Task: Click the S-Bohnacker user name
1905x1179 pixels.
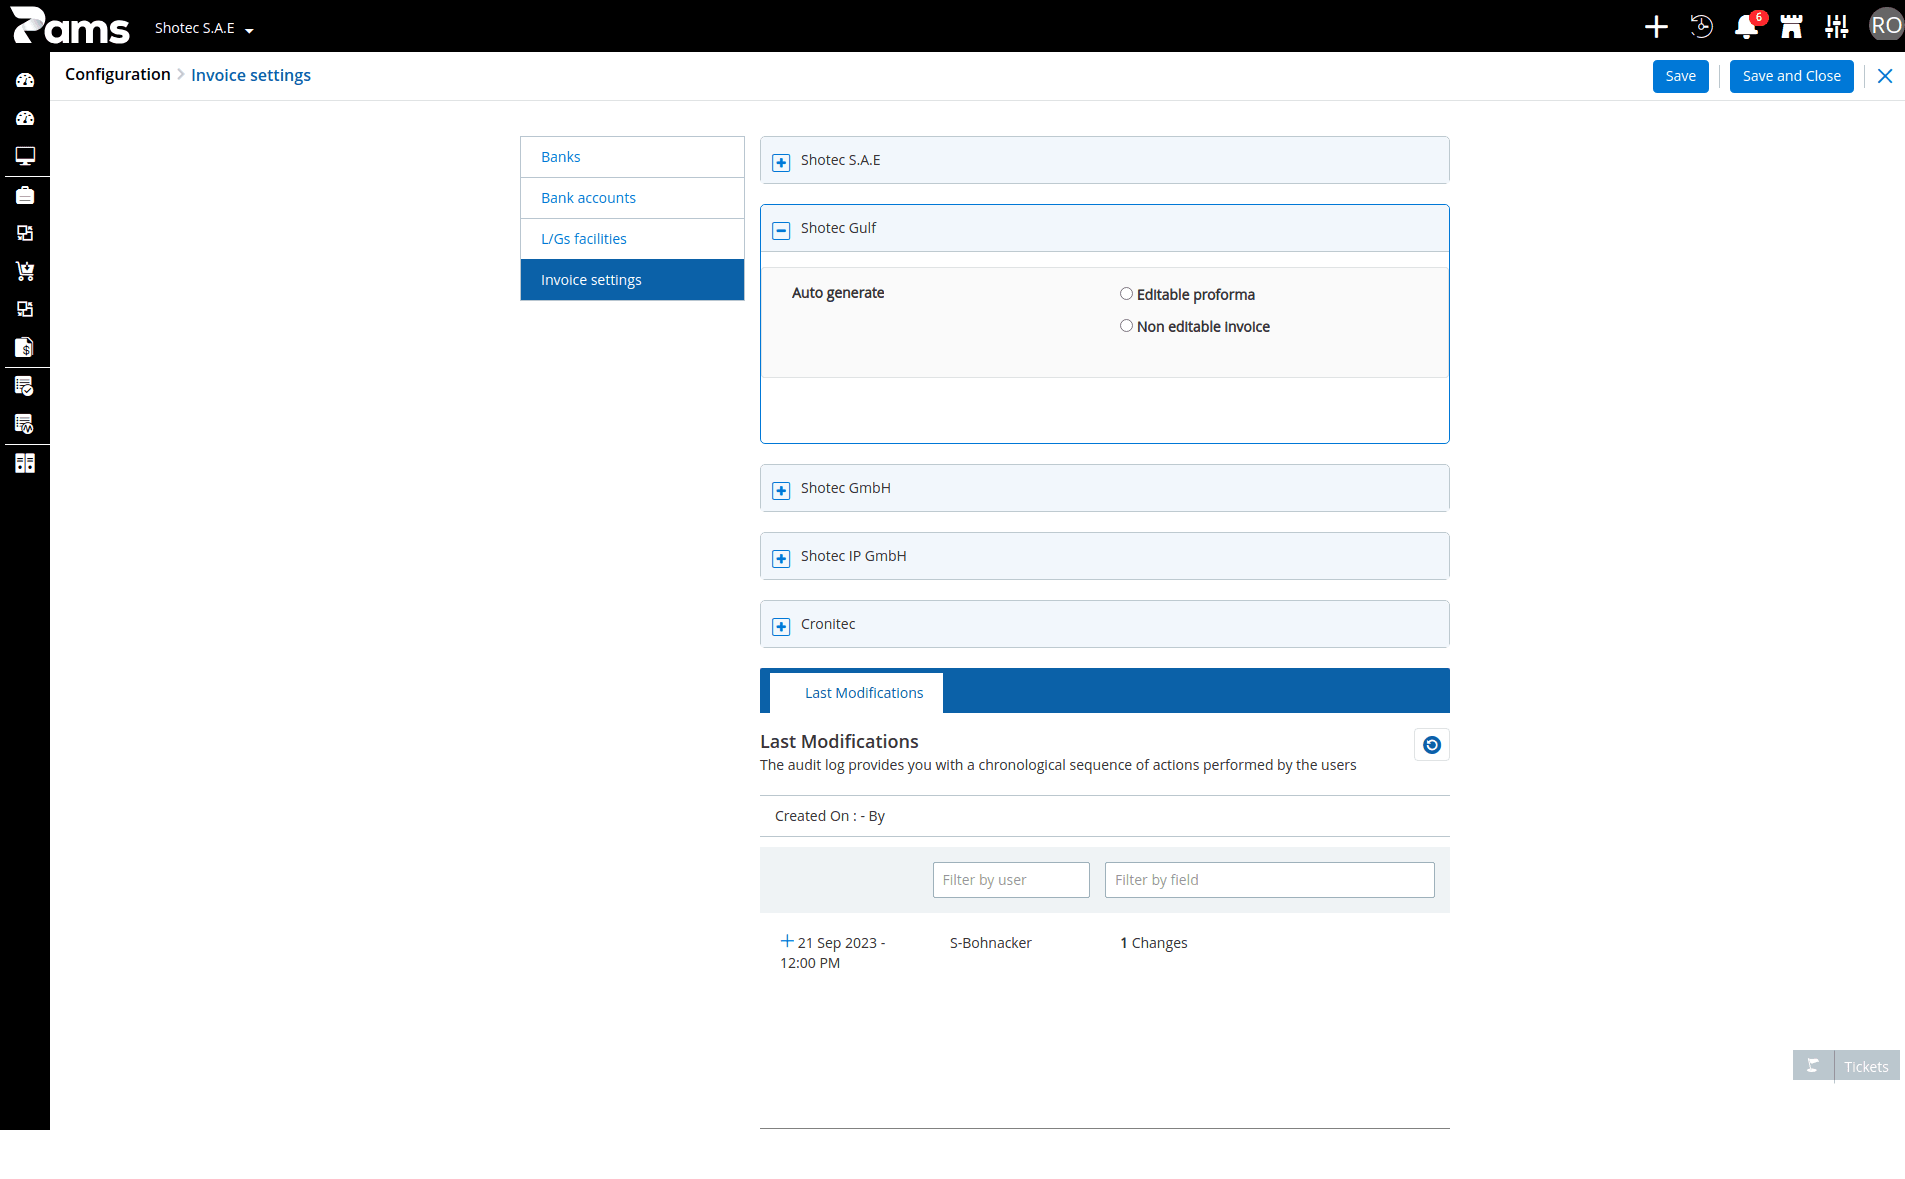Action: click(x=990, y=943)
